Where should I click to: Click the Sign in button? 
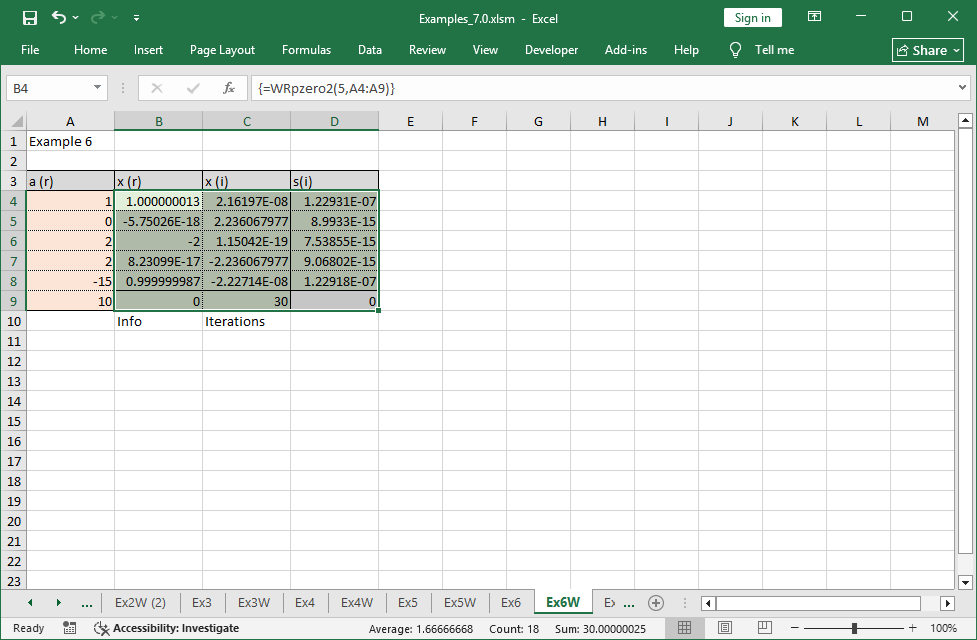click(x=752, y=18)
